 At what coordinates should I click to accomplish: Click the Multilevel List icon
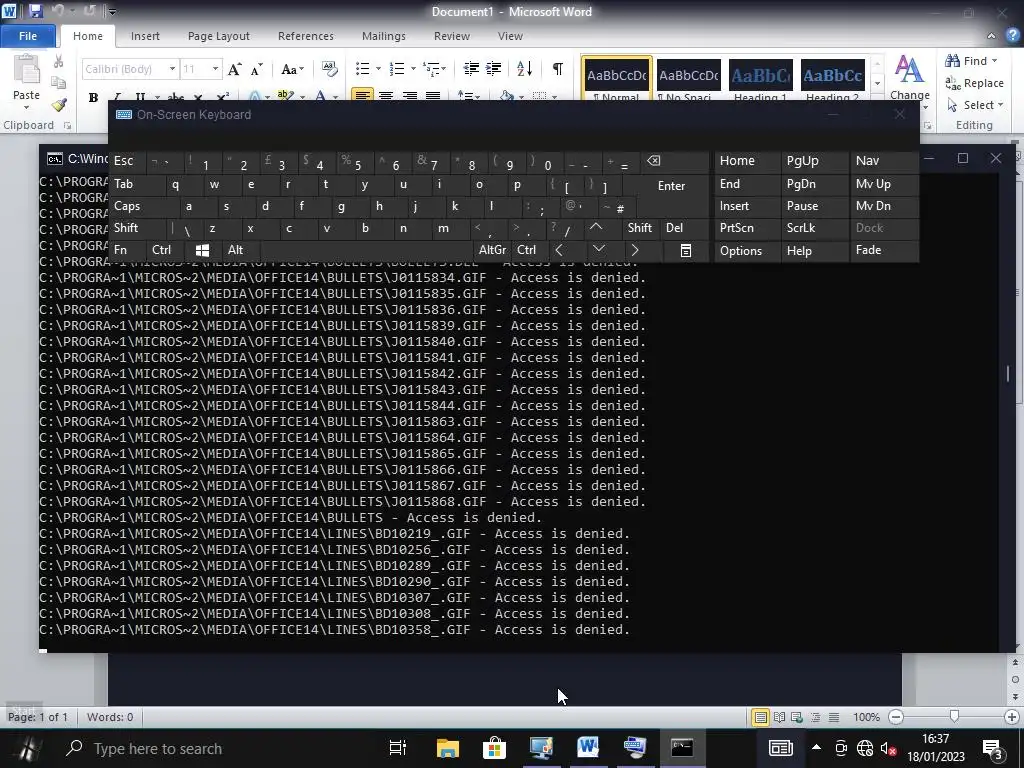coord(431,69)
